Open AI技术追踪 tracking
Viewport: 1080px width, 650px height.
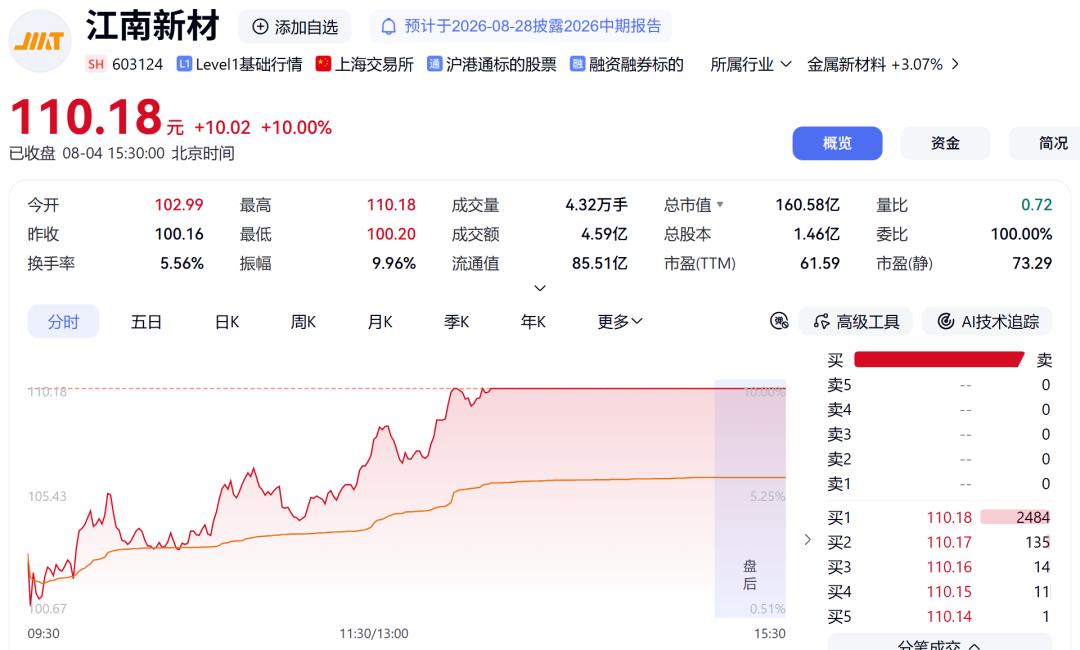987,322
